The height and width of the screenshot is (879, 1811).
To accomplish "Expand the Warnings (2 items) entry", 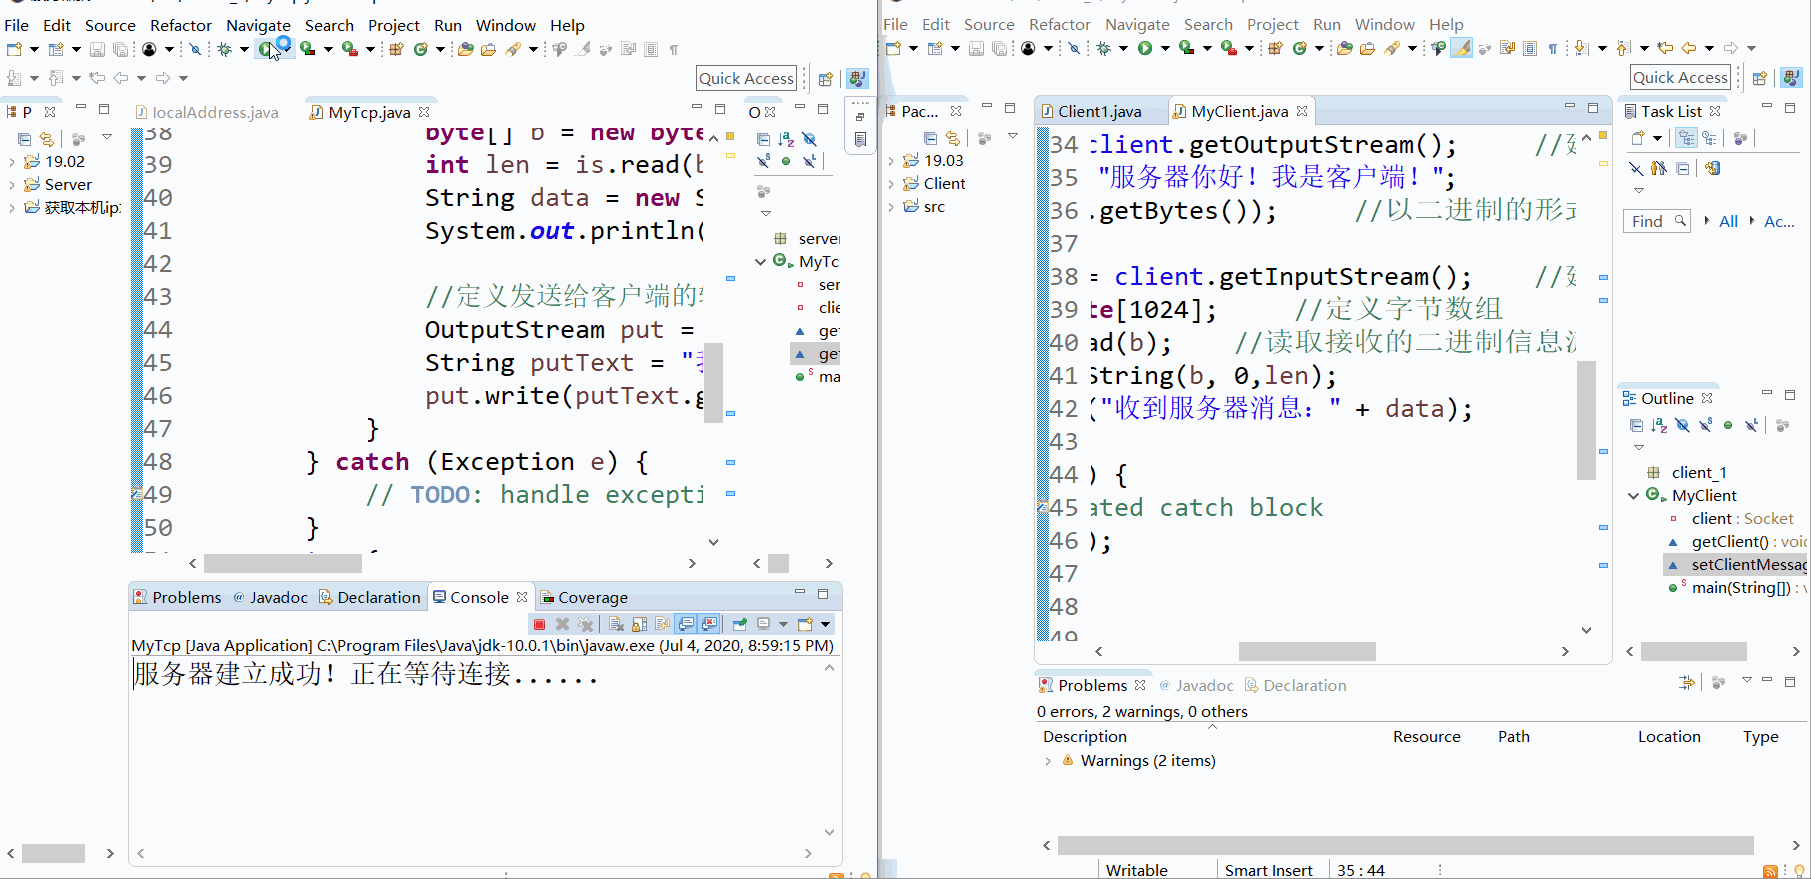I will (1048, 761).
